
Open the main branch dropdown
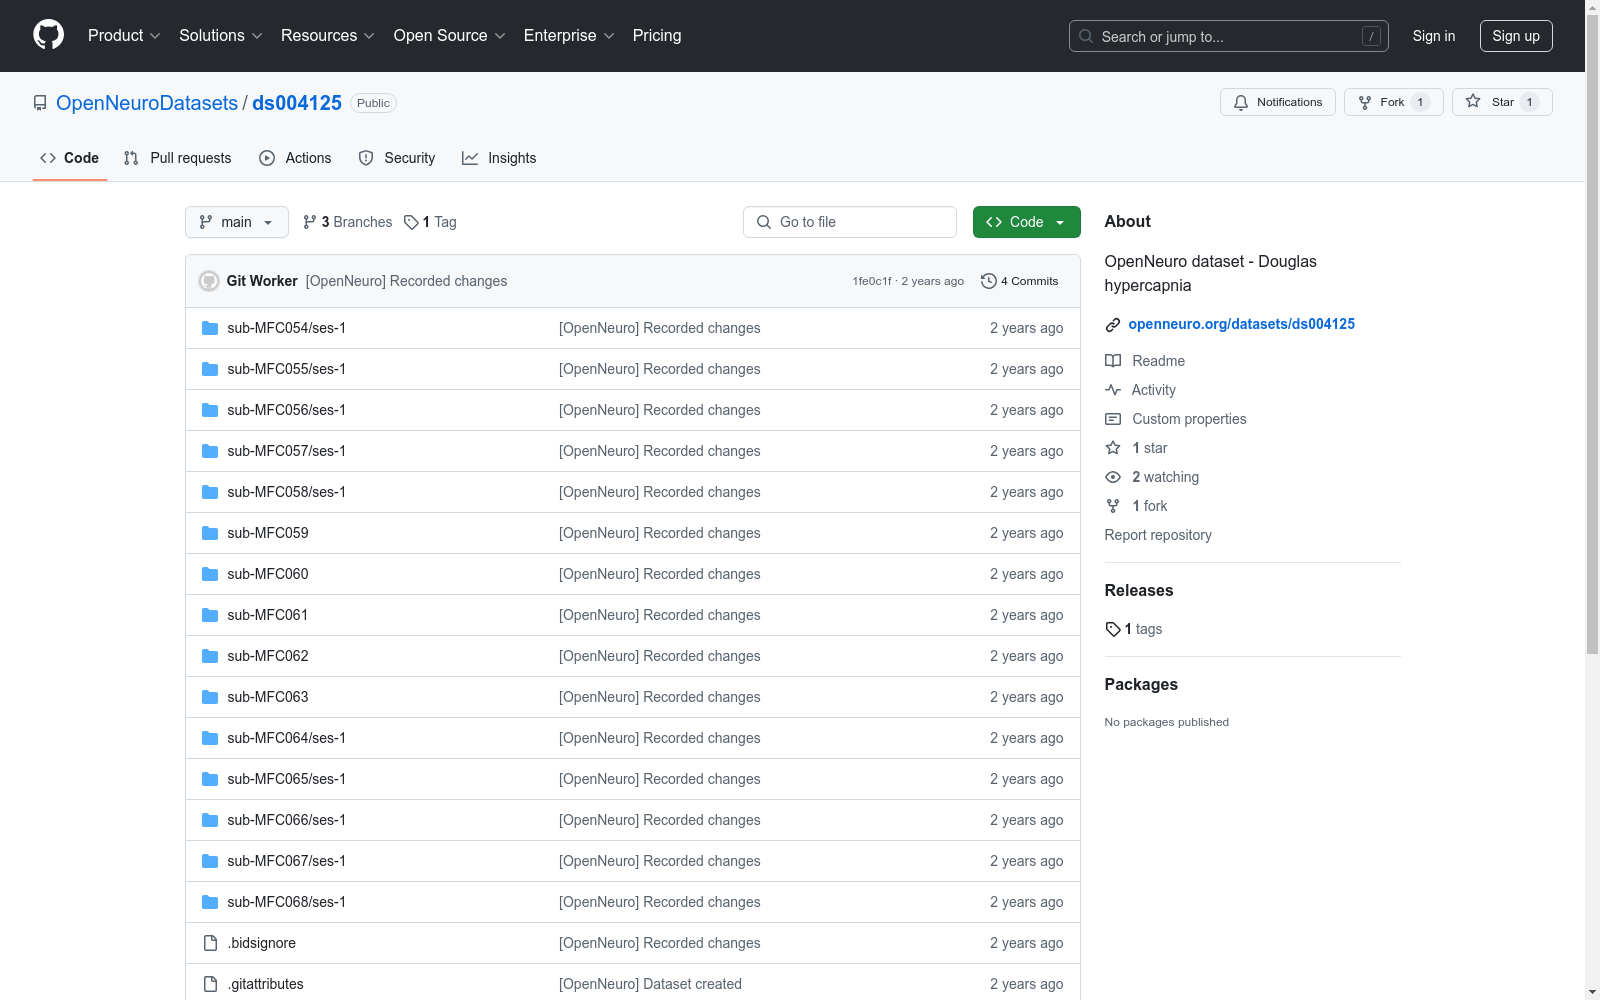[x=237, y=222]
